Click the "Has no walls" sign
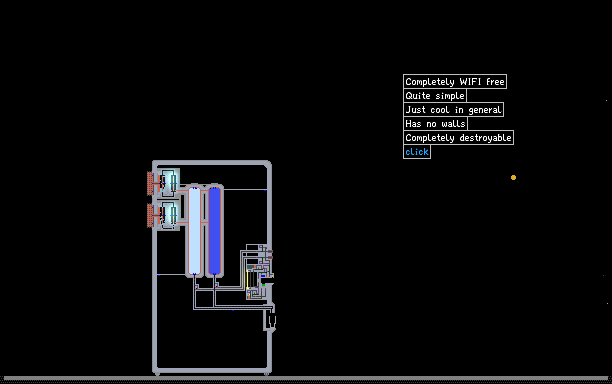Viewport: 612px width, 384px height. click(435, 124)
